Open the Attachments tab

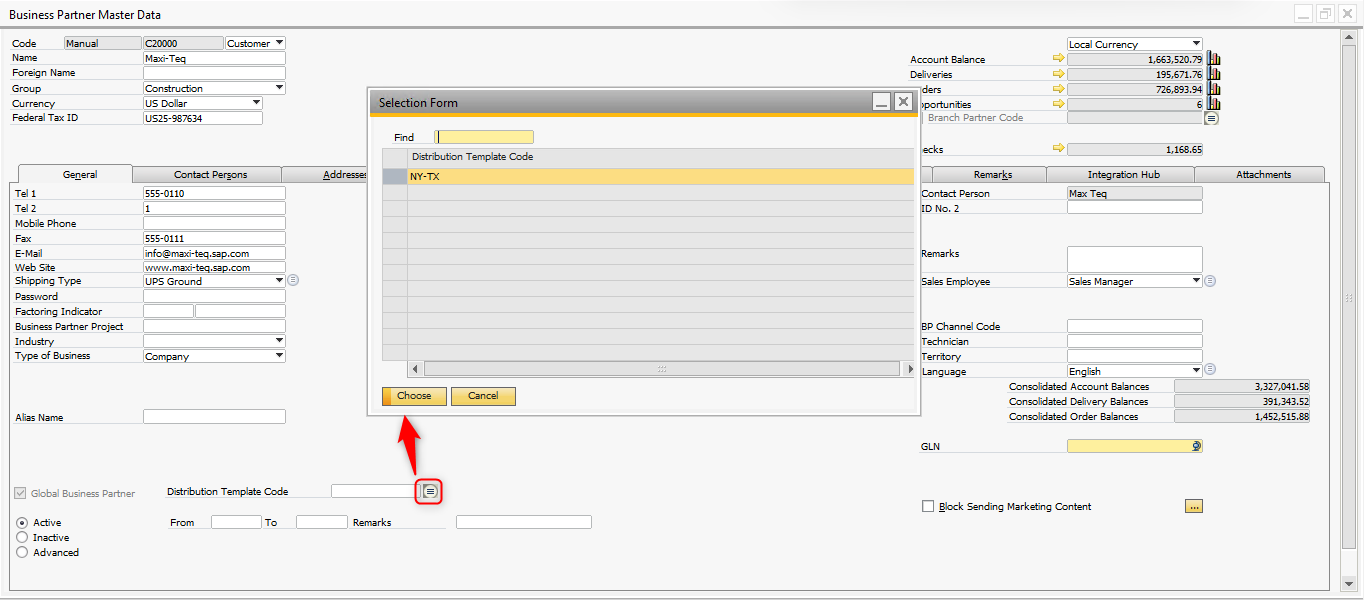coord(1263,175)
